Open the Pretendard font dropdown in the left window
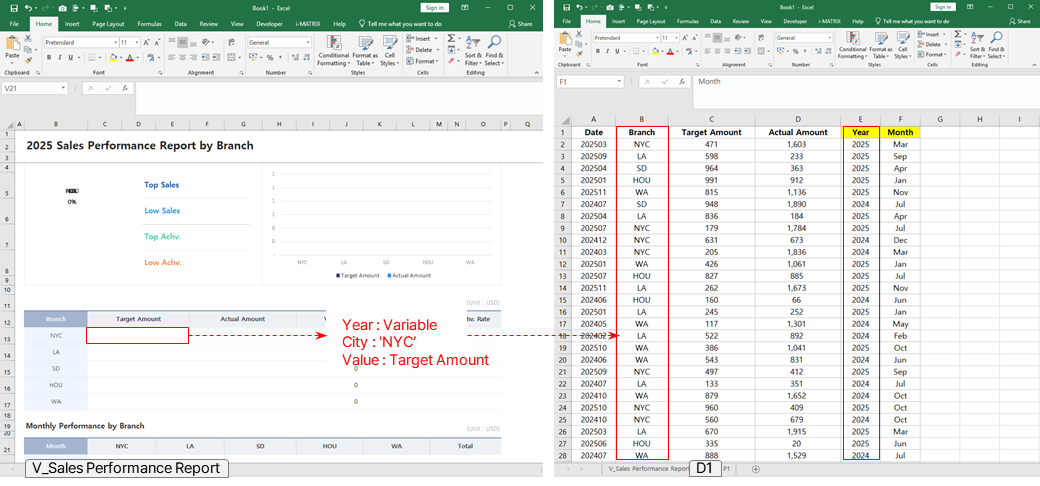The height and width of the screenshot is (486, 1040). pos(114,43)
